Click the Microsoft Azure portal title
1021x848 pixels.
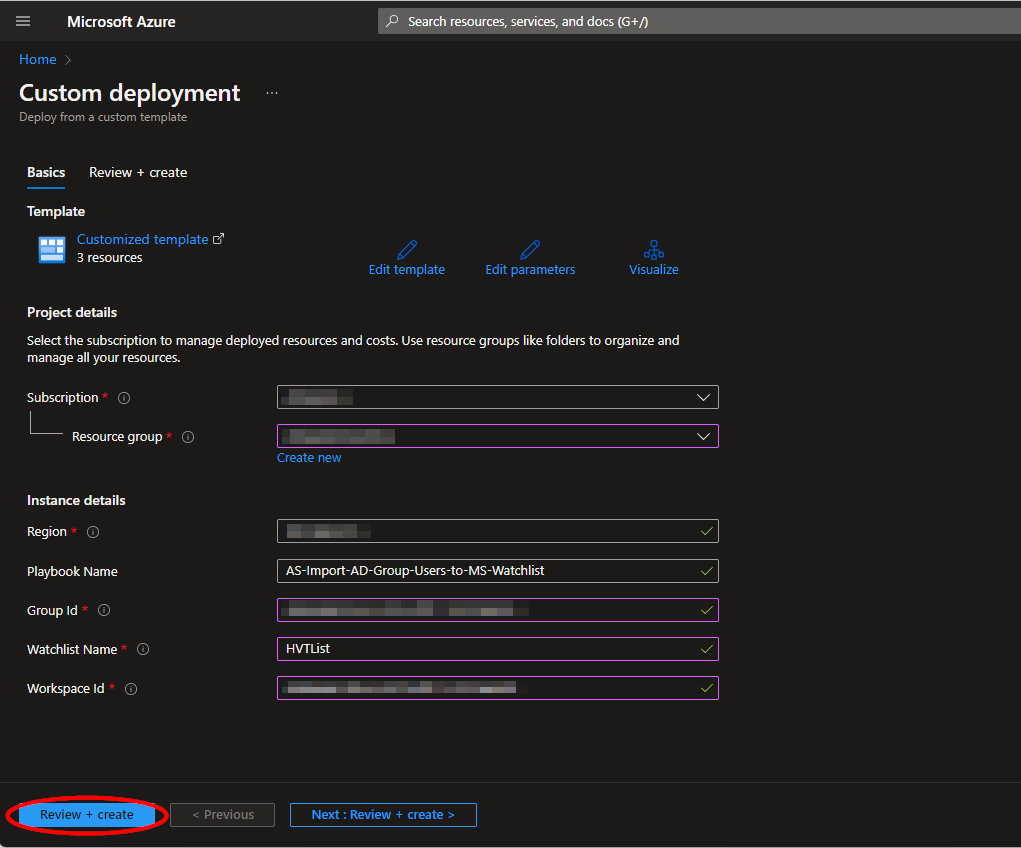121,21
